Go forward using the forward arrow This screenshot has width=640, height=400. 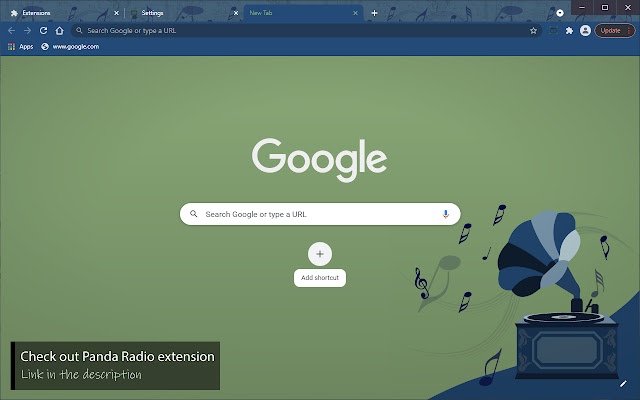click(27, 31)
